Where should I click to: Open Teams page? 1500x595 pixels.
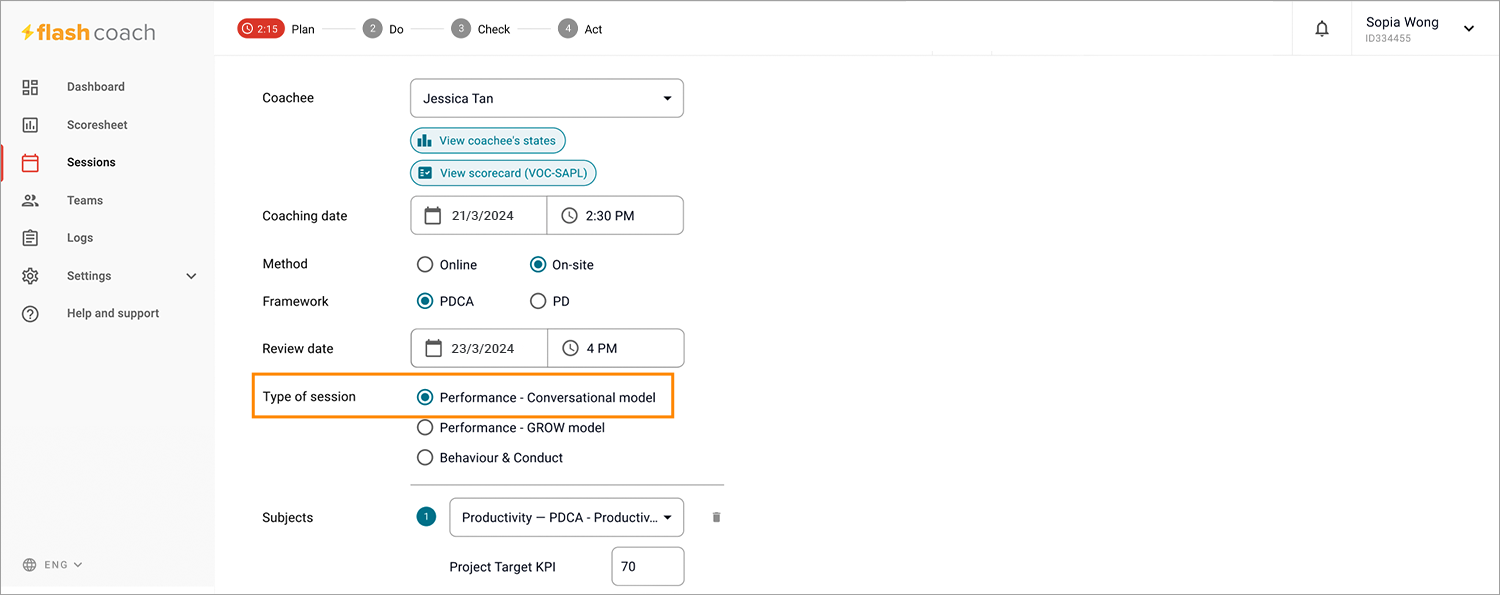(x=85, y=200)
